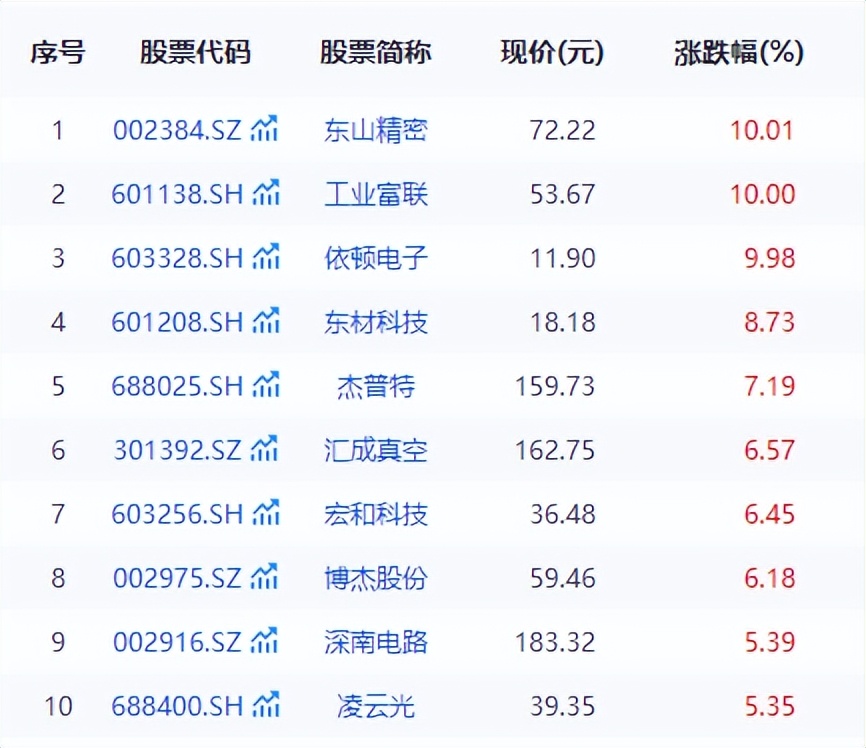The height and width of the screenshot is (748, 866).
Task: Click chart icon beside 002916.SZ
Action: click(x=265, y=642)
